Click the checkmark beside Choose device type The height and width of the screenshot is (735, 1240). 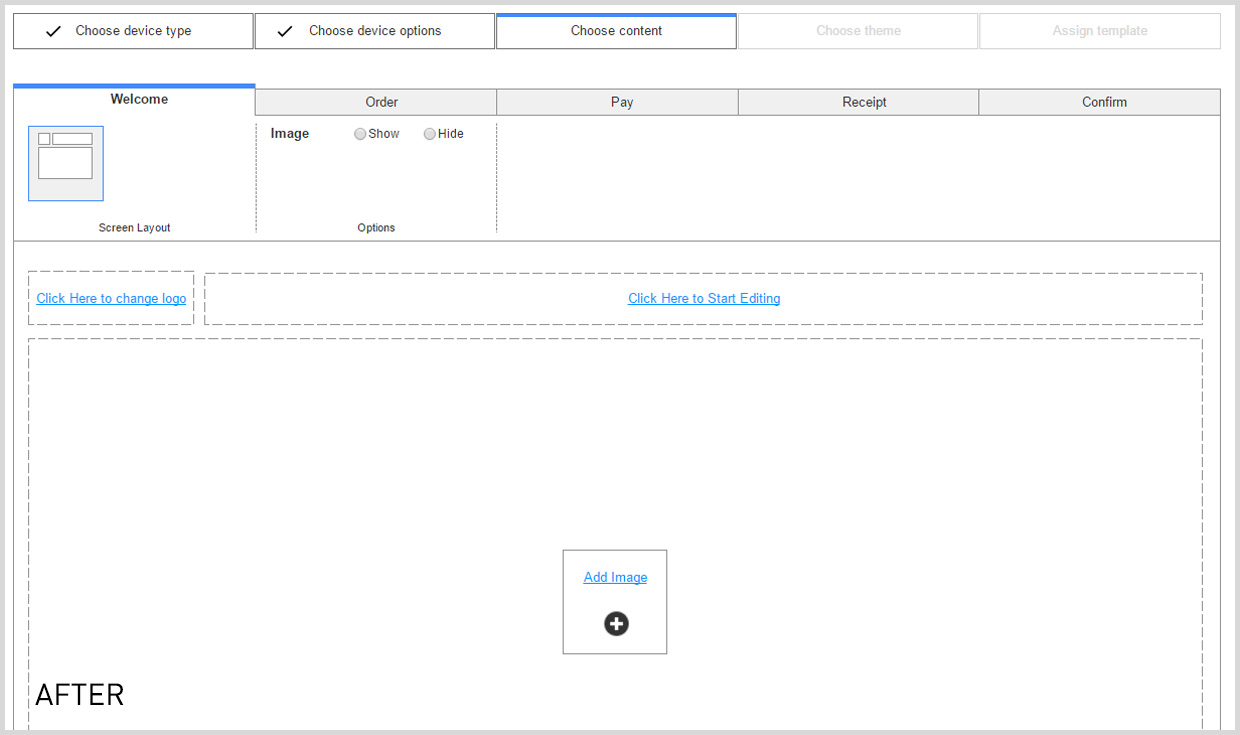pyautogui.click(x=53, y=31)
